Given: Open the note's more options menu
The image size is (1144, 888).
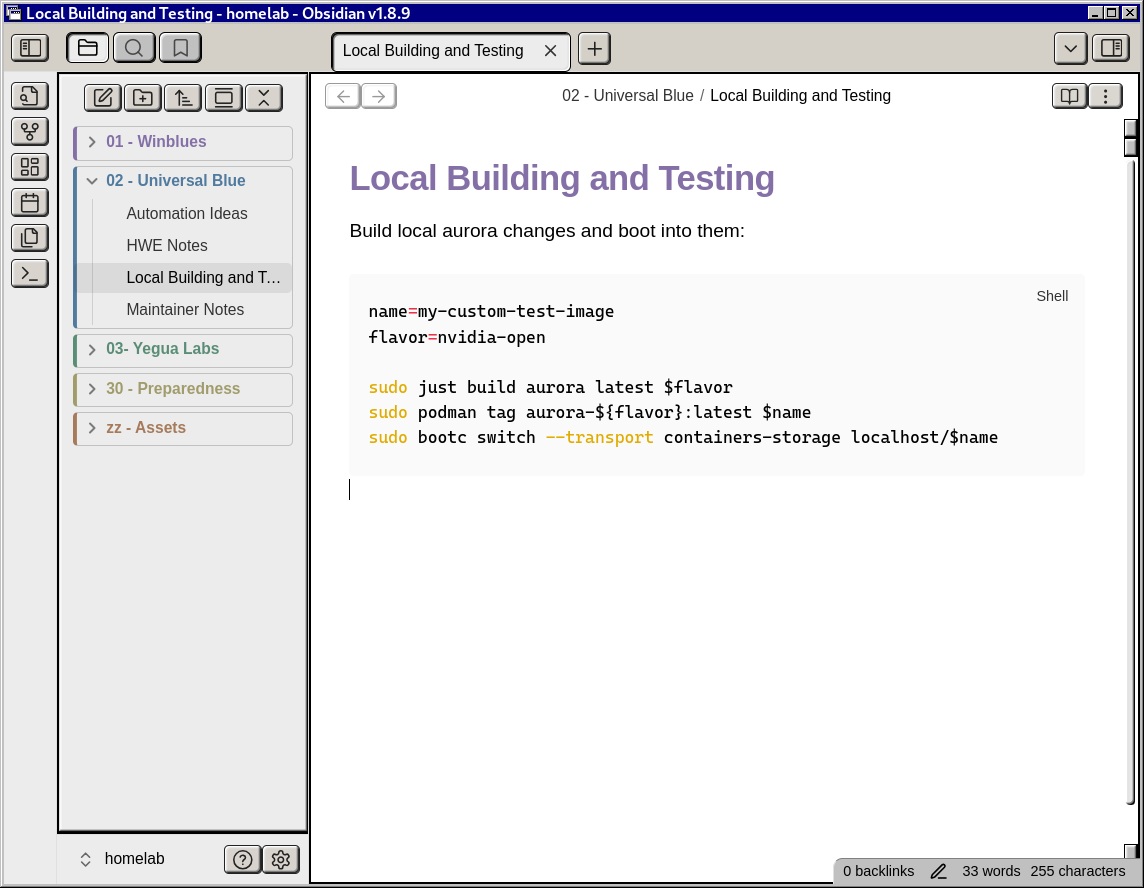Looking at the screenshot, I should click(x=1105, y=96).
